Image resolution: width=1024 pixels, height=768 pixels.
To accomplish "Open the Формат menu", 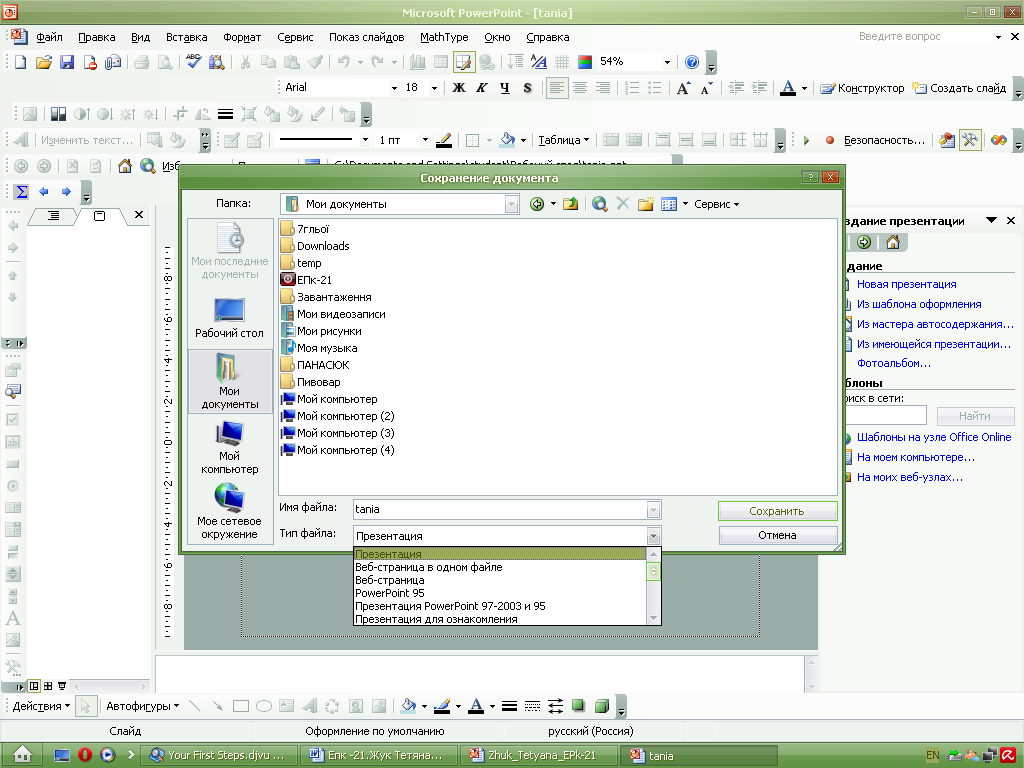I will [242, 37].
